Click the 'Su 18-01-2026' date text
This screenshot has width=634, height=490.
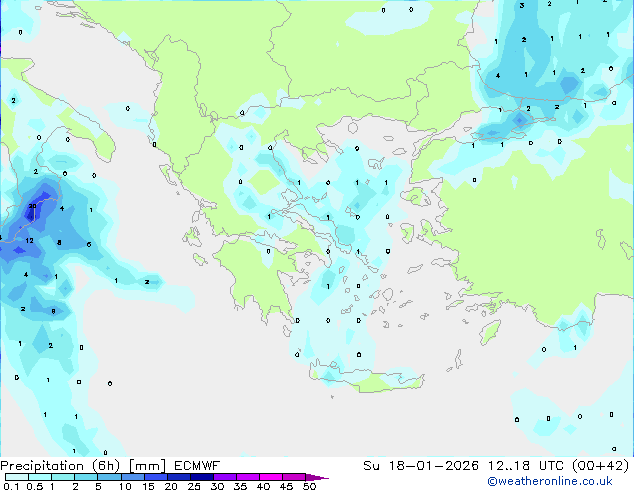tap(421, 466)
